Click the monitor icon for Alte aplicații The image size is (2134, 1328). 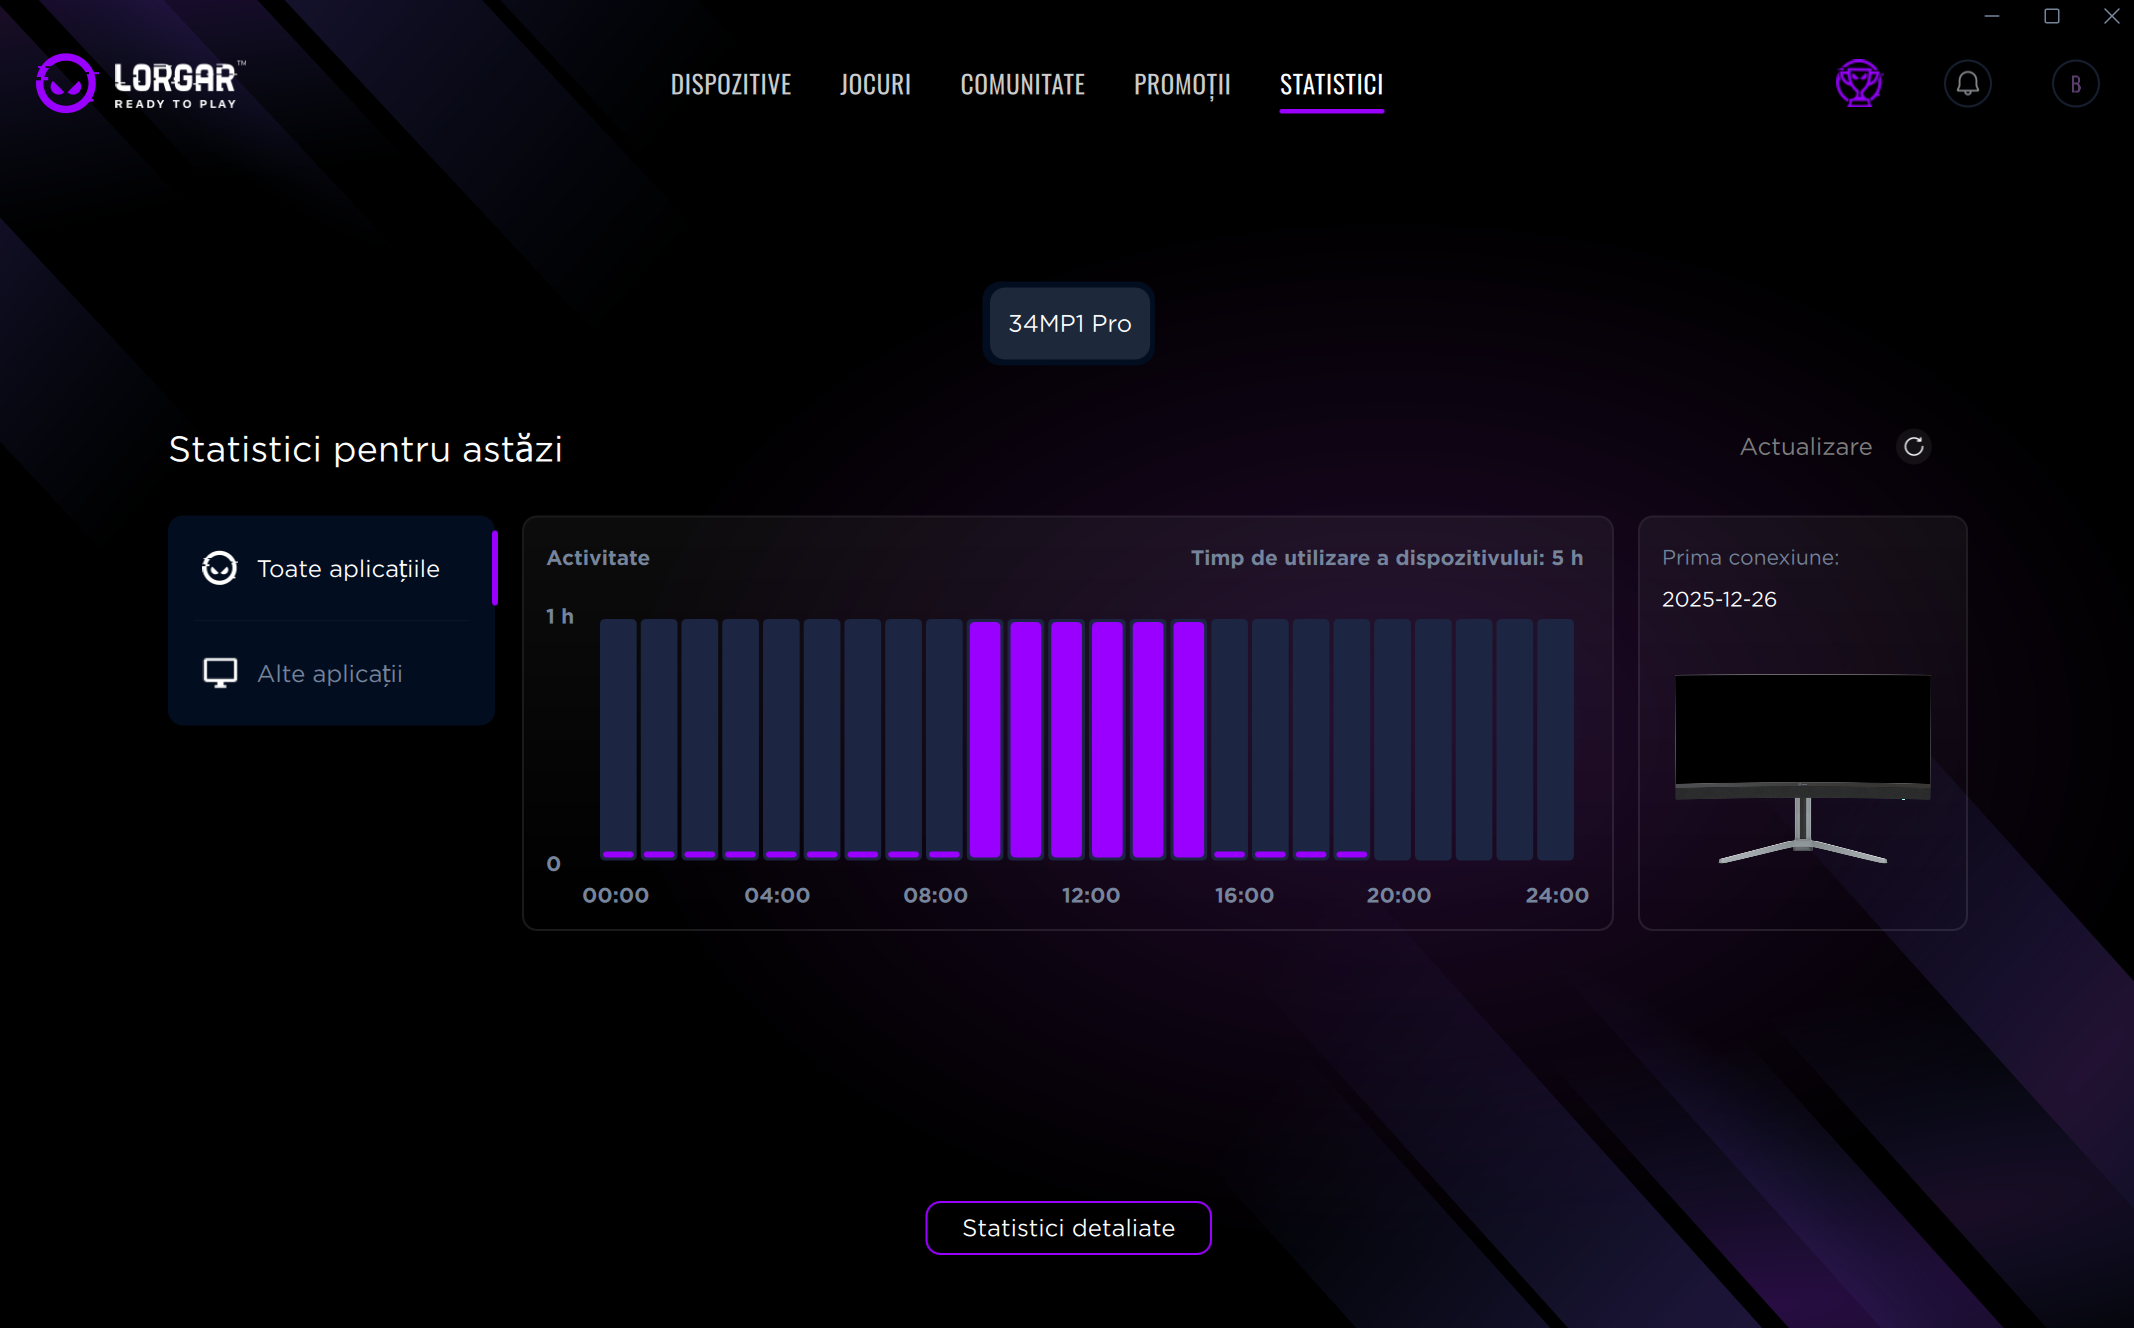tap(220, 673)
